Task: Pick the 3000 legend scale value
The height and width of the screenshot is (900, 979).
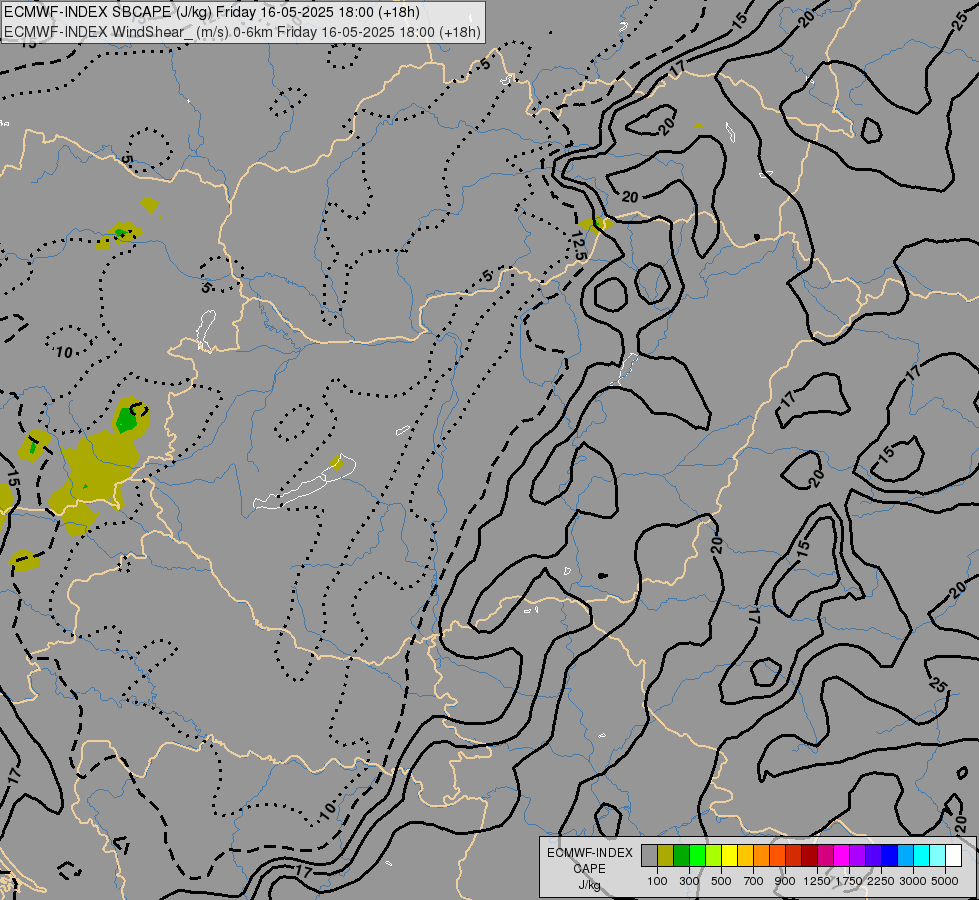Action: click(913, 881)
